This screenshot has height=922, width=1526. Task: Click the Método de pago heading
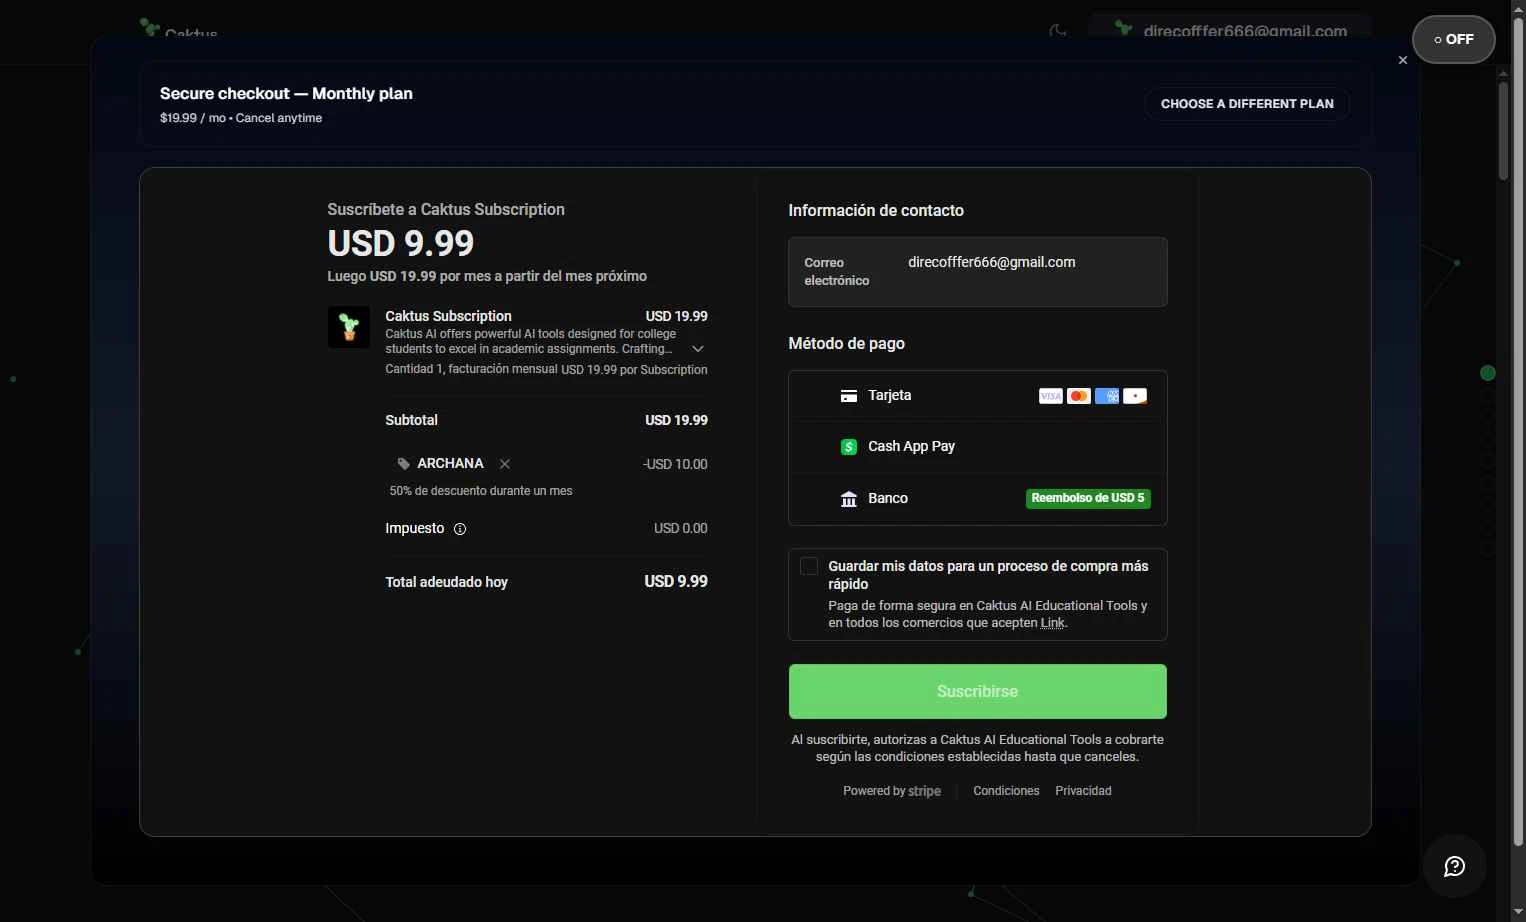point(847,343)
